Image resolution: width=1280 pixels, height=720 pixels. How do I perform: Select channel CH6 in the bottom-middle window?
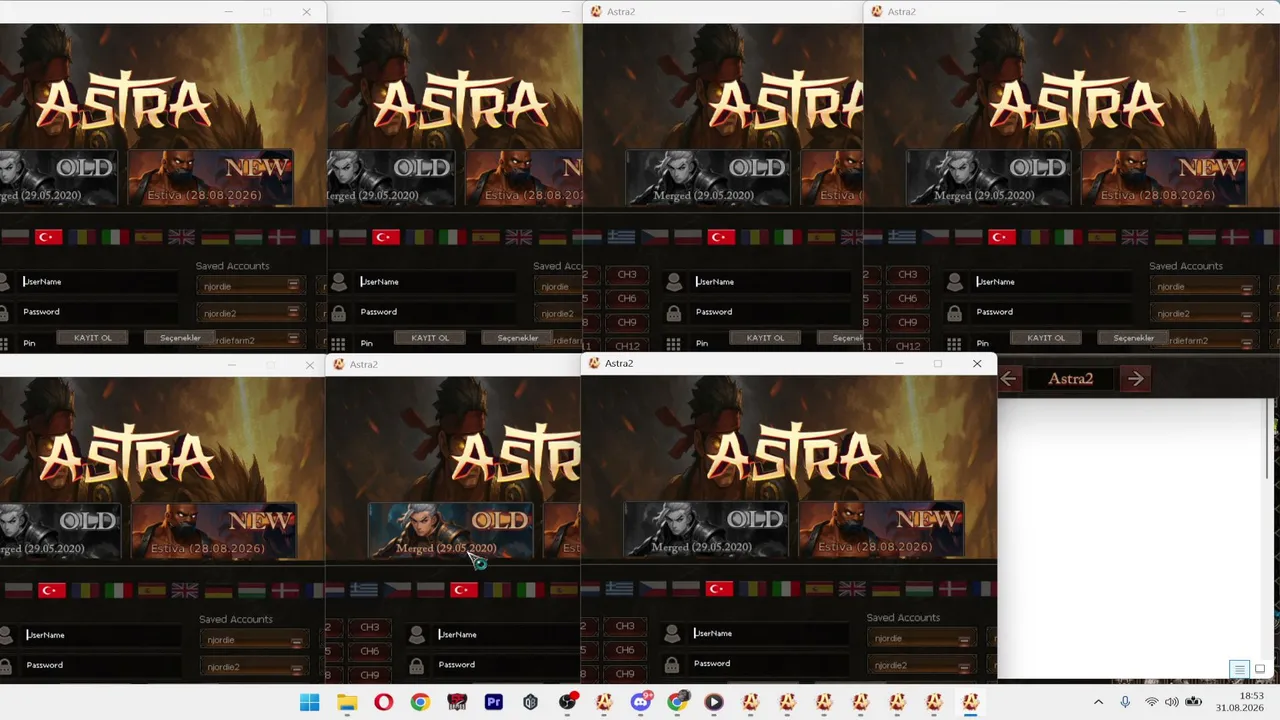(x=370, y=651)
